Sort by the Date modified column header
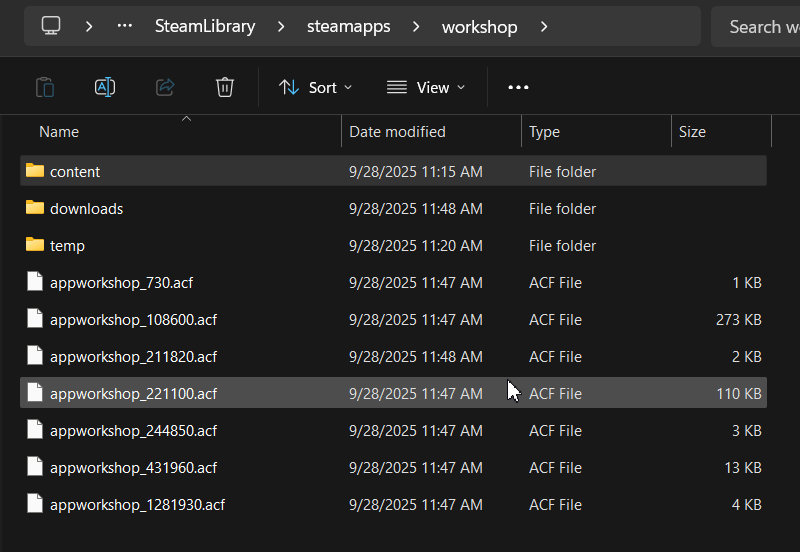 click(397, 132)
